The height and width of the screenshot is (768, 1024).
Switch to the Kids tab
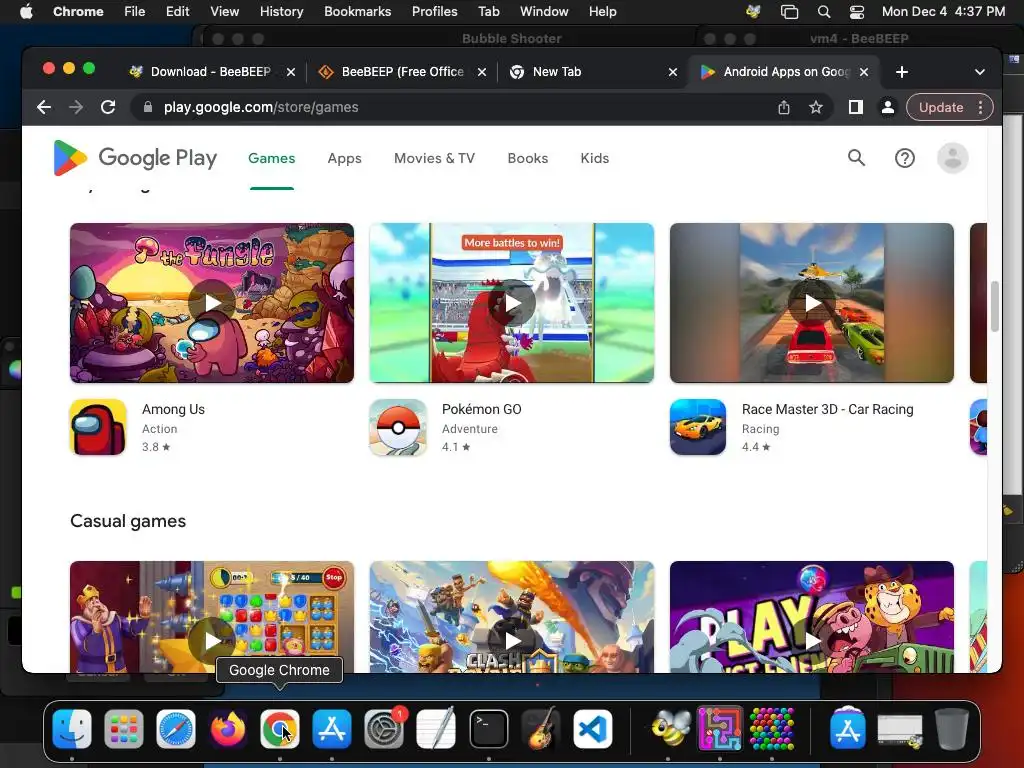click(x=594, y=158)
